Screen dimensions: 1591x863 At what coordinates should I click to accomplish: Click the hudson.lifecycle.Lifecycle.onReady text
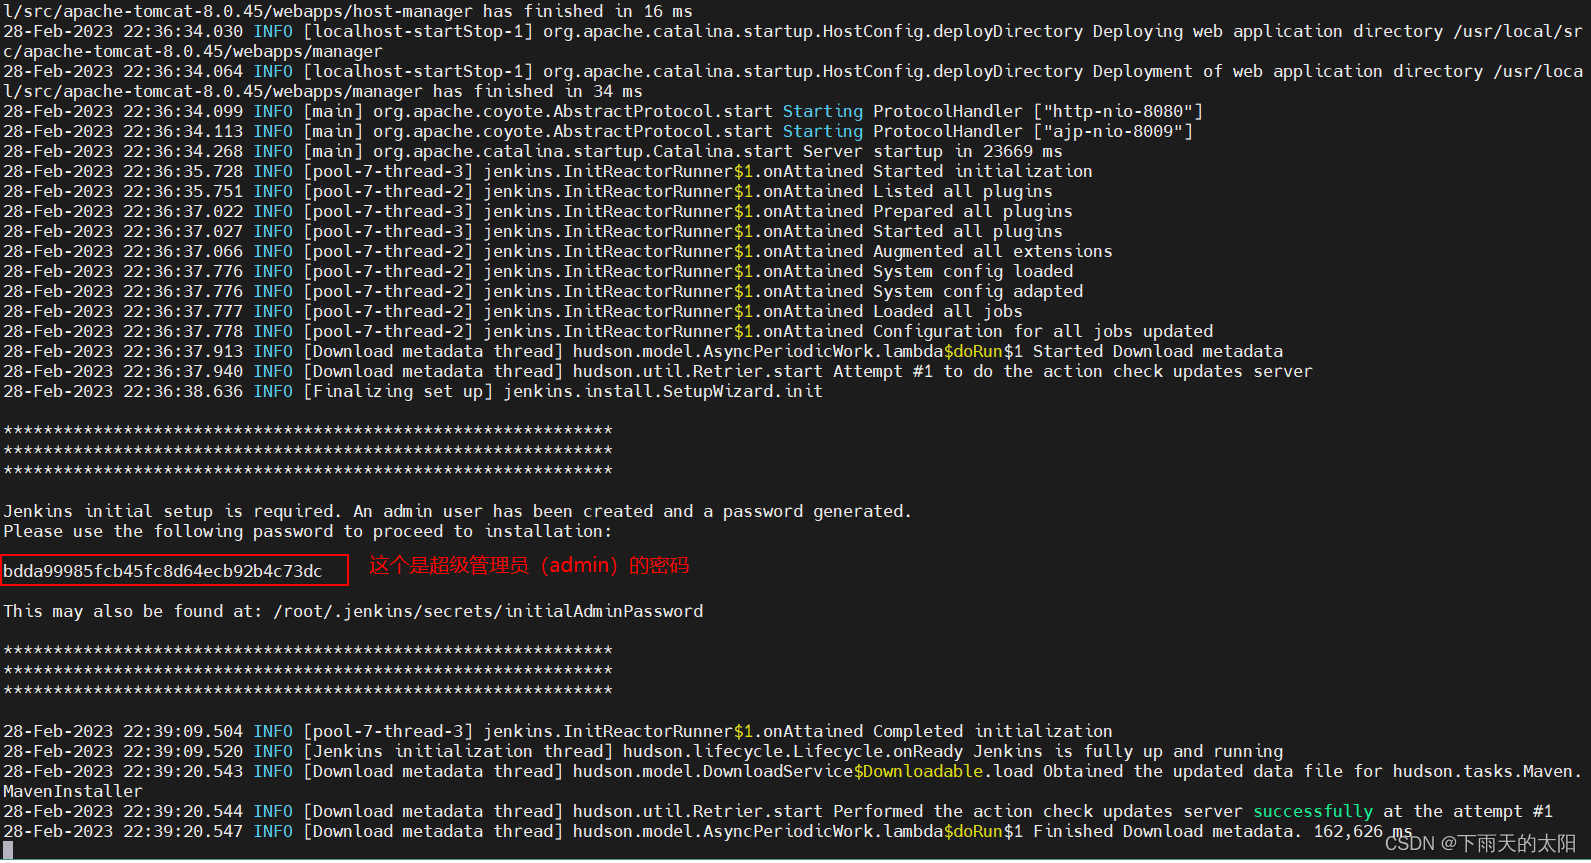coord(793,751)
